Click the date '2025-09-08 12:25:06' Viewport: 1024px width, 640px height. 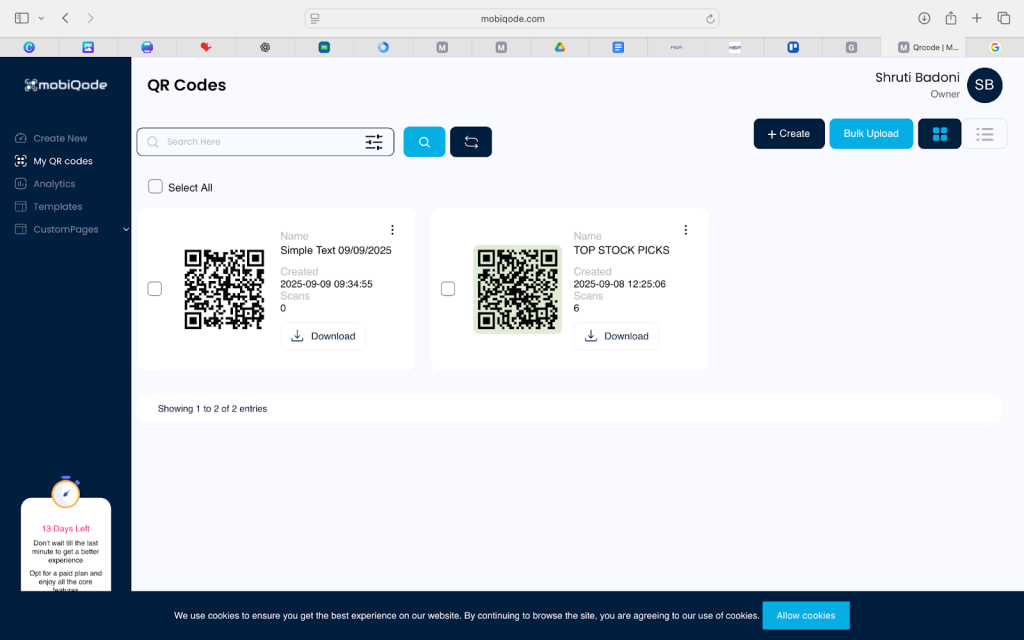click(x=619, y=284)
